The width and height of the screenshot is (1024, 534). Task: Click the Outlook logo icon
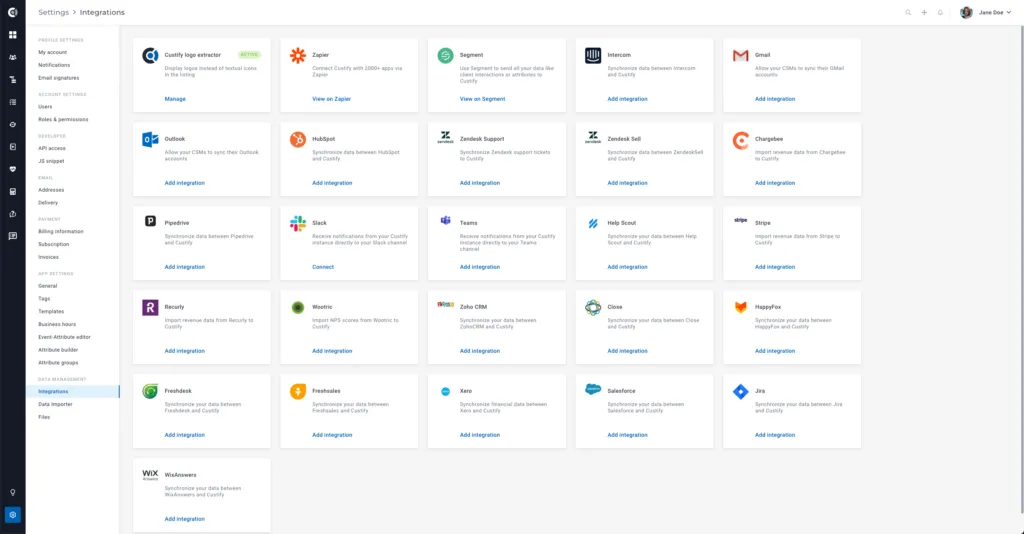[x=150, y=139]
